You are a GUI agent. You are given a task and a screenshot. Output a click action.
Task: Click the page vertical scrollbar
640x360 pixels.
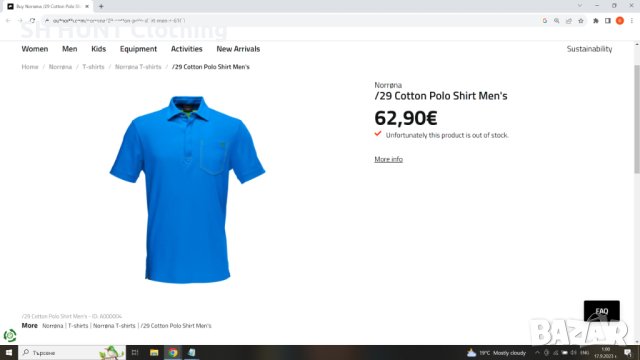(637, 118)
